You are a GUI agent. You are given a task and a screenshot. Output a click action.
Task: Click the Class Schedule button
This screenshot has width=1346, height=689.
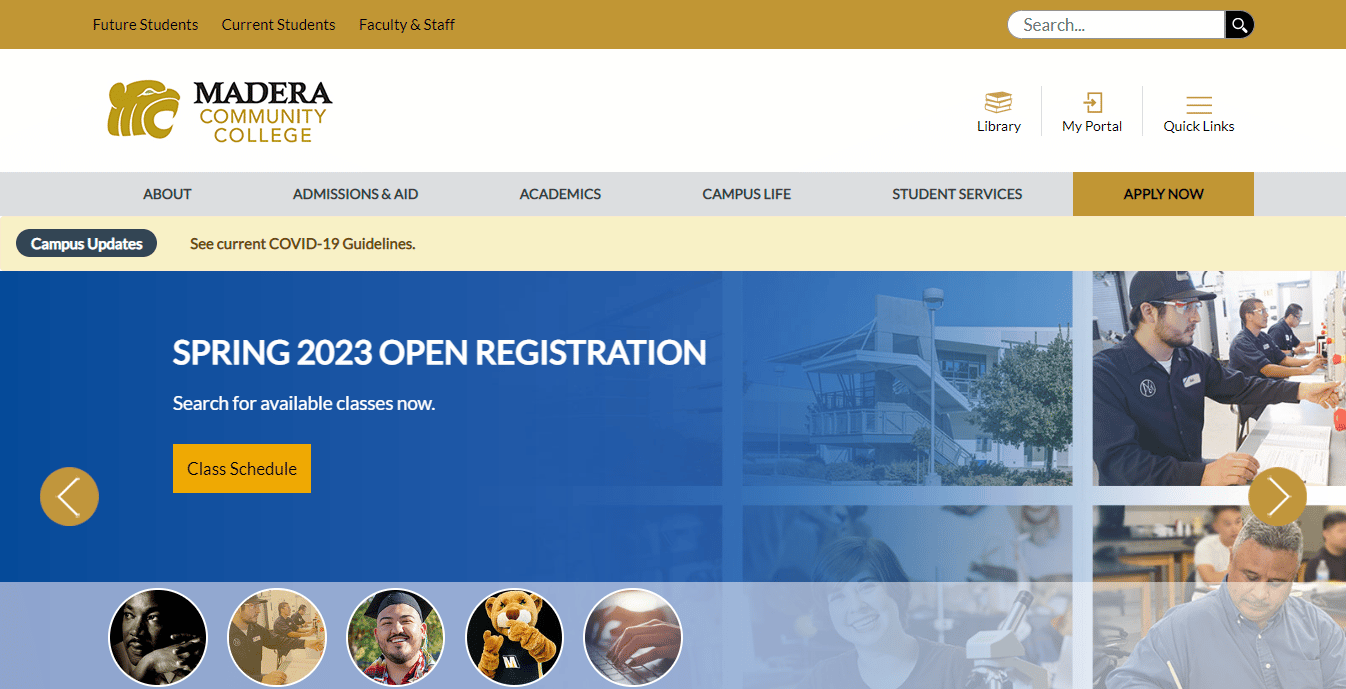click(242, 469)
